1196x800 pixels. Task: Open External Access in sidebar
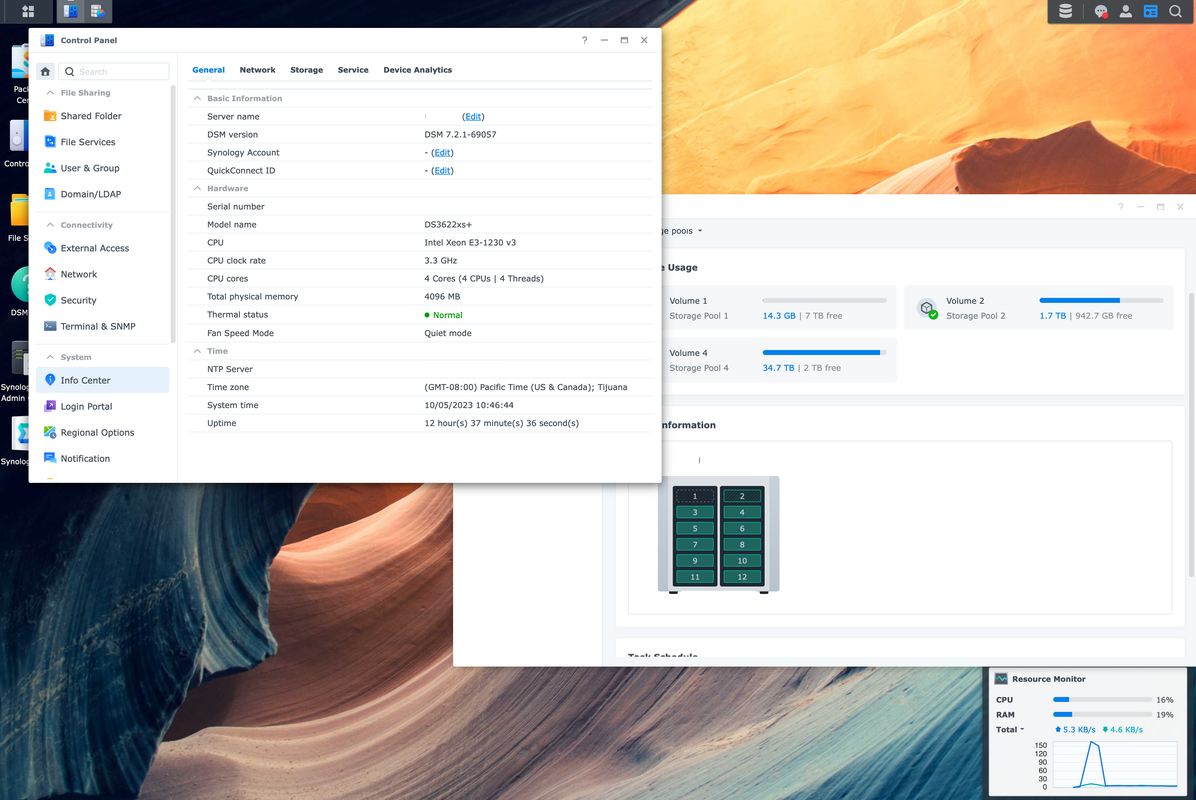click(x=103, y=248)
